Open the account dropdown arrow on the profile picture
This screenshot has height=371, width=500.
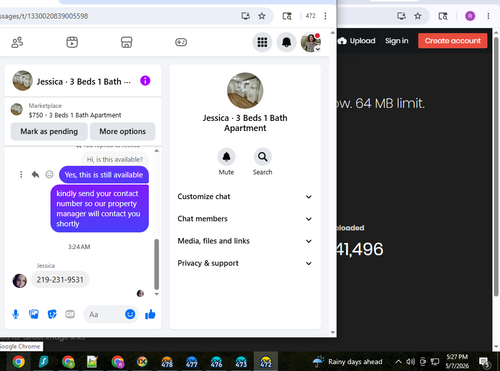(318, 49)
